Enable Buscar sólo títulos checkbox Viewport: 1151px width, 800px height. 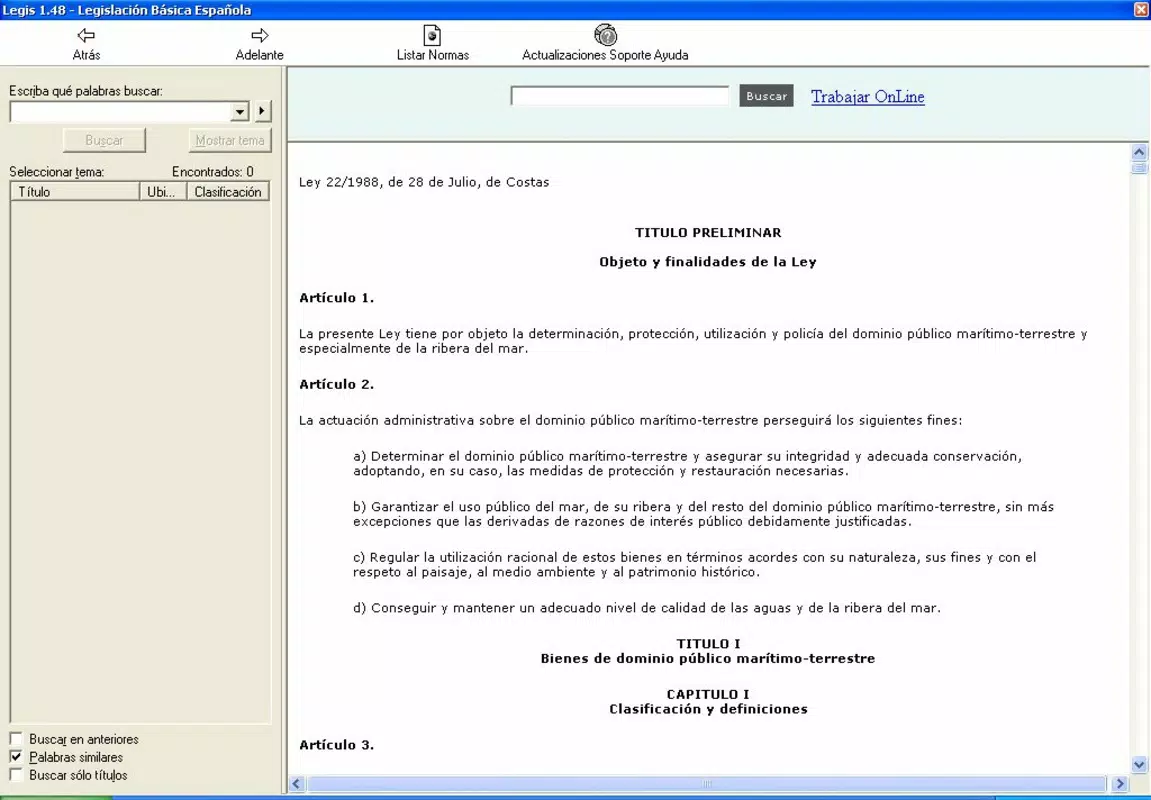click(x=16, y=775)
